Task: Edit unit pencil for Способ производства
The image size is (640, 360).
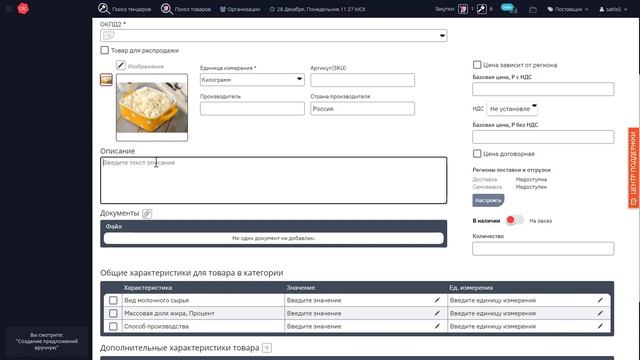Action: (600, 327)
